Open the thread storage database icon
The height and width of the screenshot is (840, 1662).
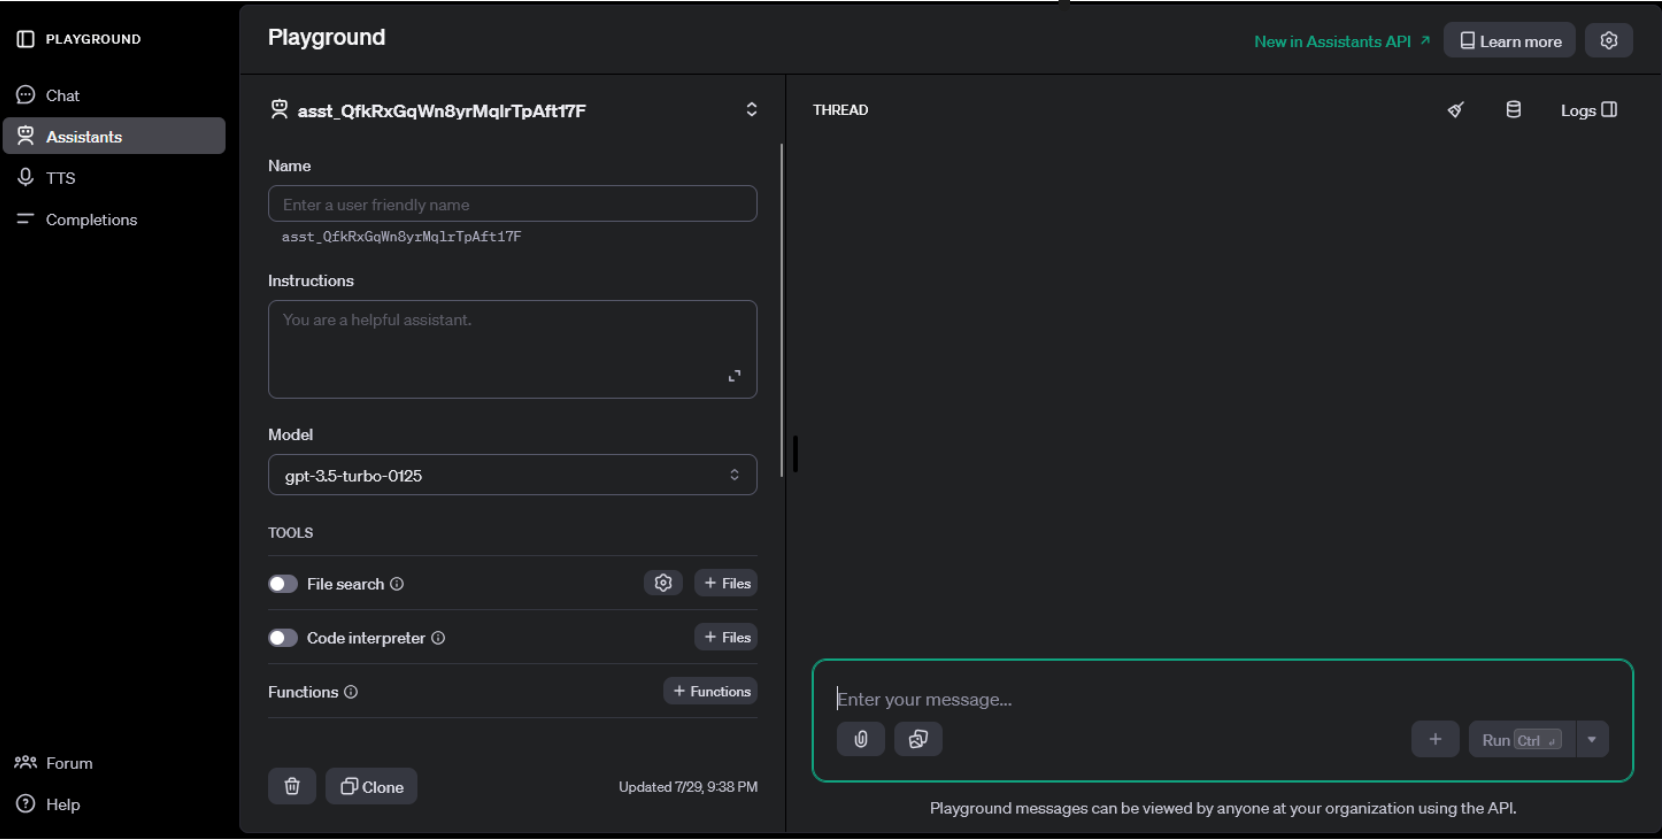1514,110
